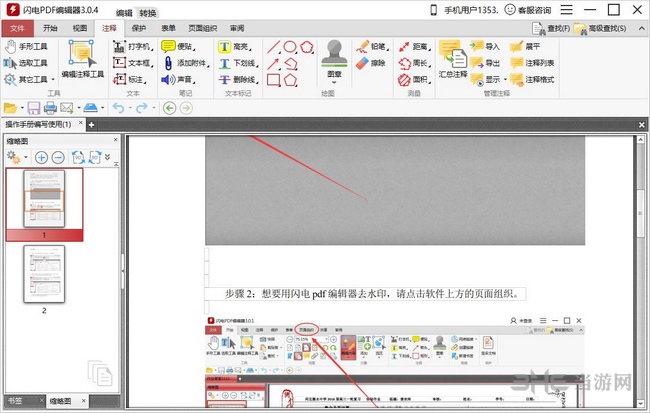Export comments with 导出
This screenshot has width=650, height=413.
point(485,63)
